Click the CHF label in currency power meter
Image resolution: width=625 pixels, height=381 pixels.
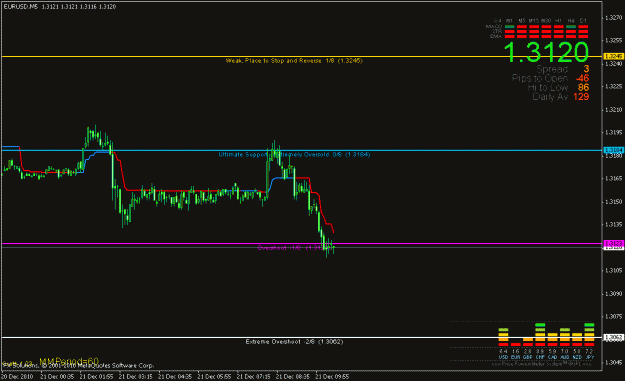click(540, 357)
